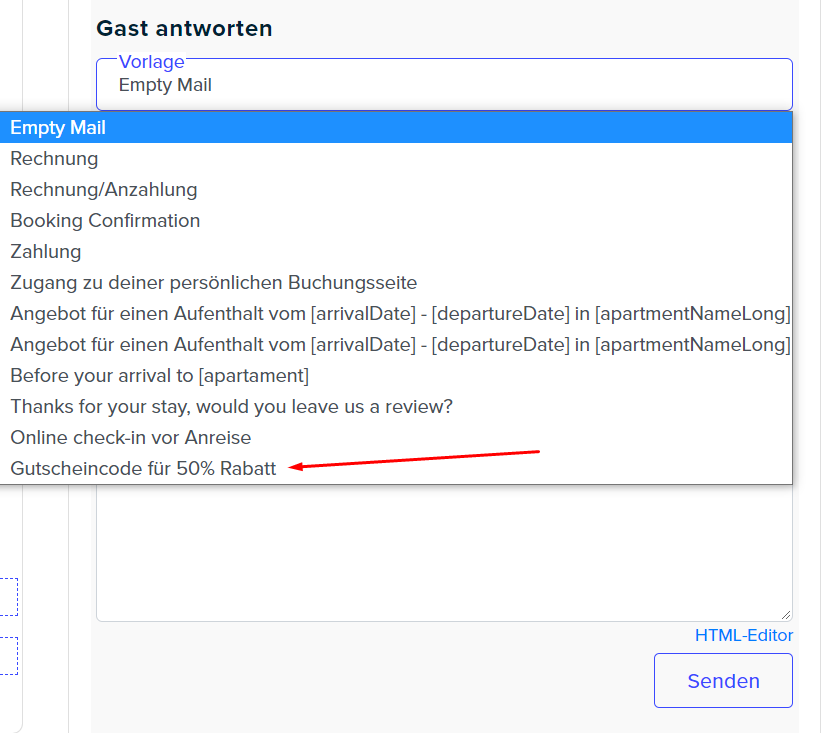Pick the second Angebot für einen Aufenthalt template
Viewport: 834px width, 733px height.
tap(396, 344)
